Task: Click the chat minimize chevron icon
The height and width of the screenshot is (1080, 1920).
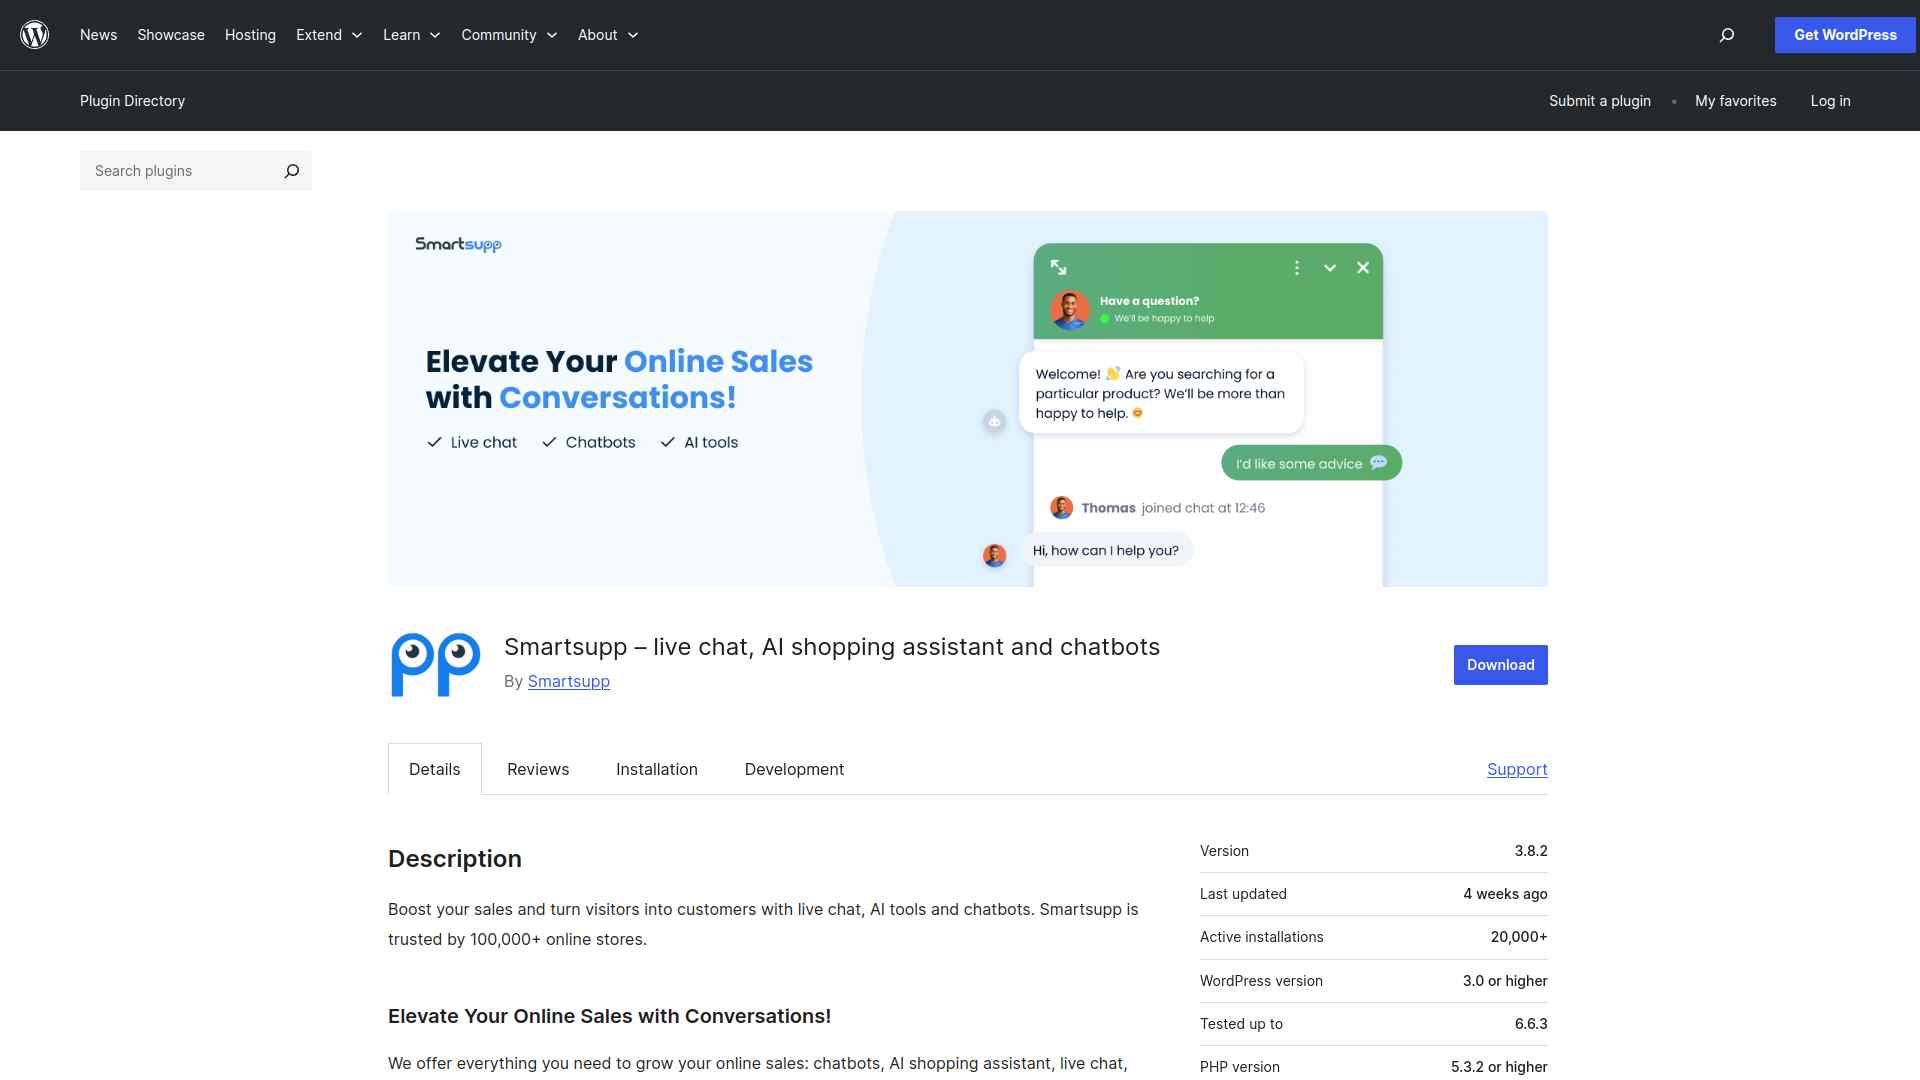Action: (1329, 268)
